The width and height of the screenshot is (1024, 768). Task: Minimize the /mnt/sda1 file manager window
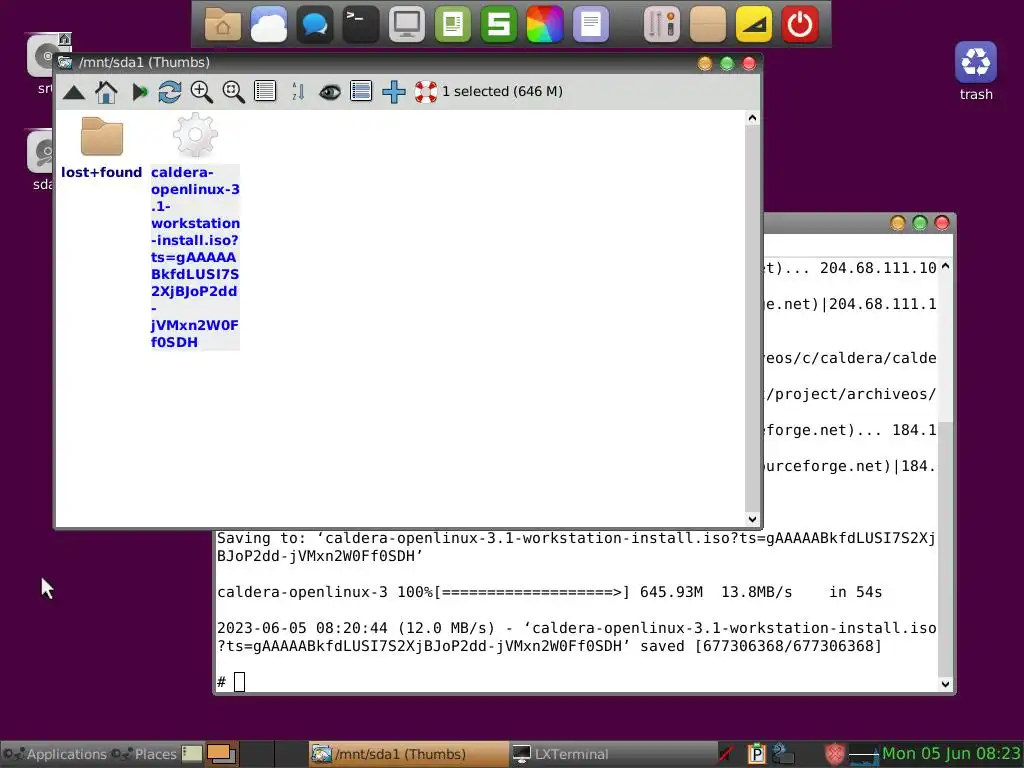705,63
